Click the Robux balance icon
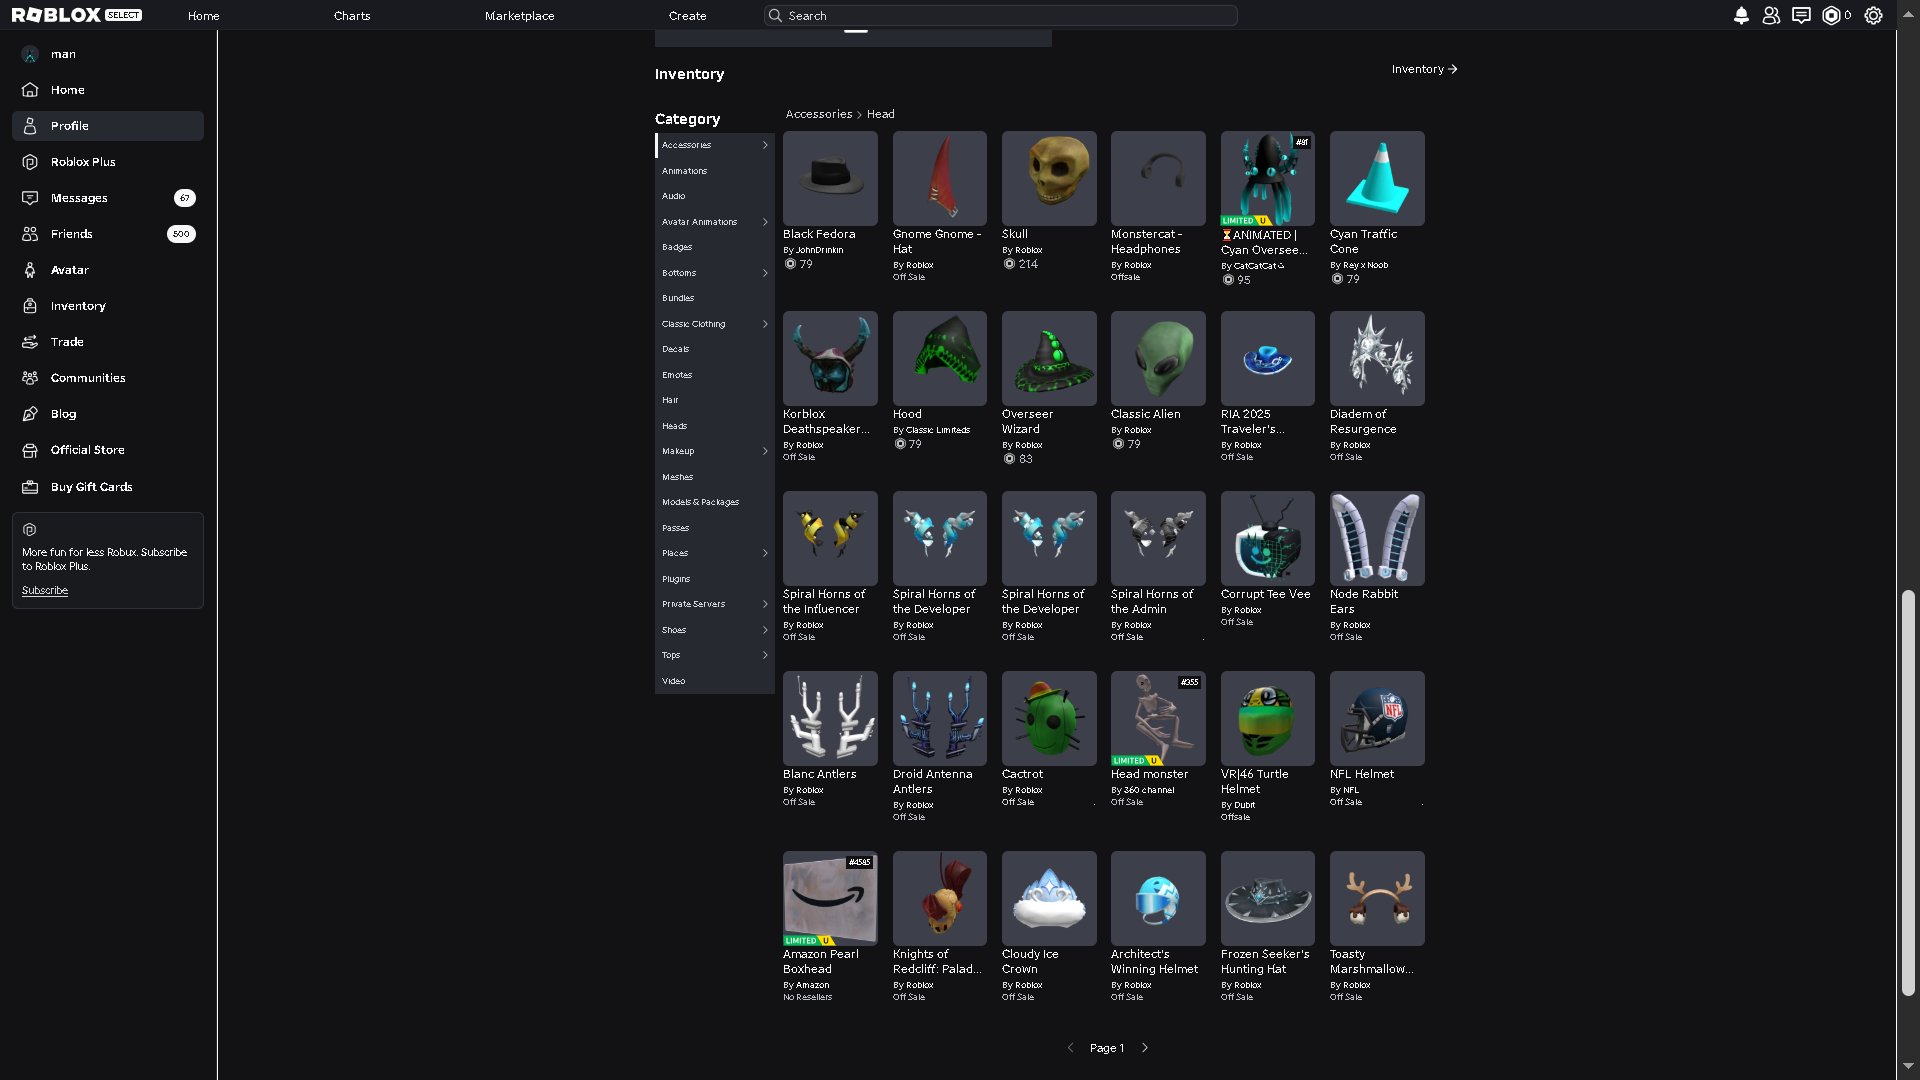Screen dimensions: 1920x1080 click(x=1831, y=15)
